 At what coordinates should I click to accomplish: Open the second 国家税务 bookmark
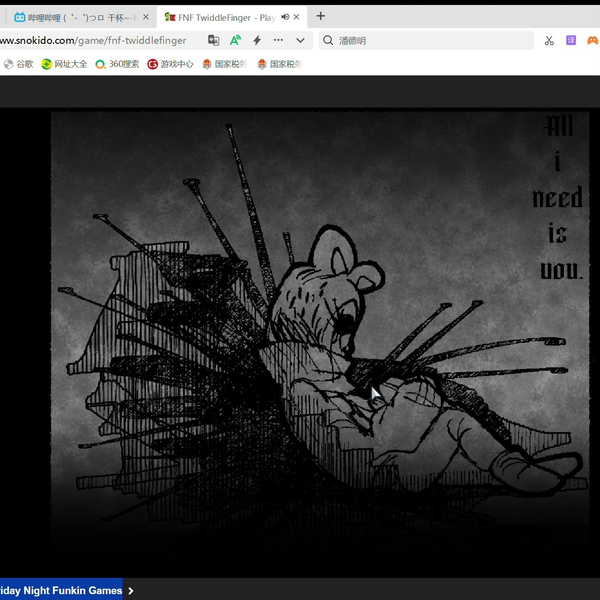279,64
